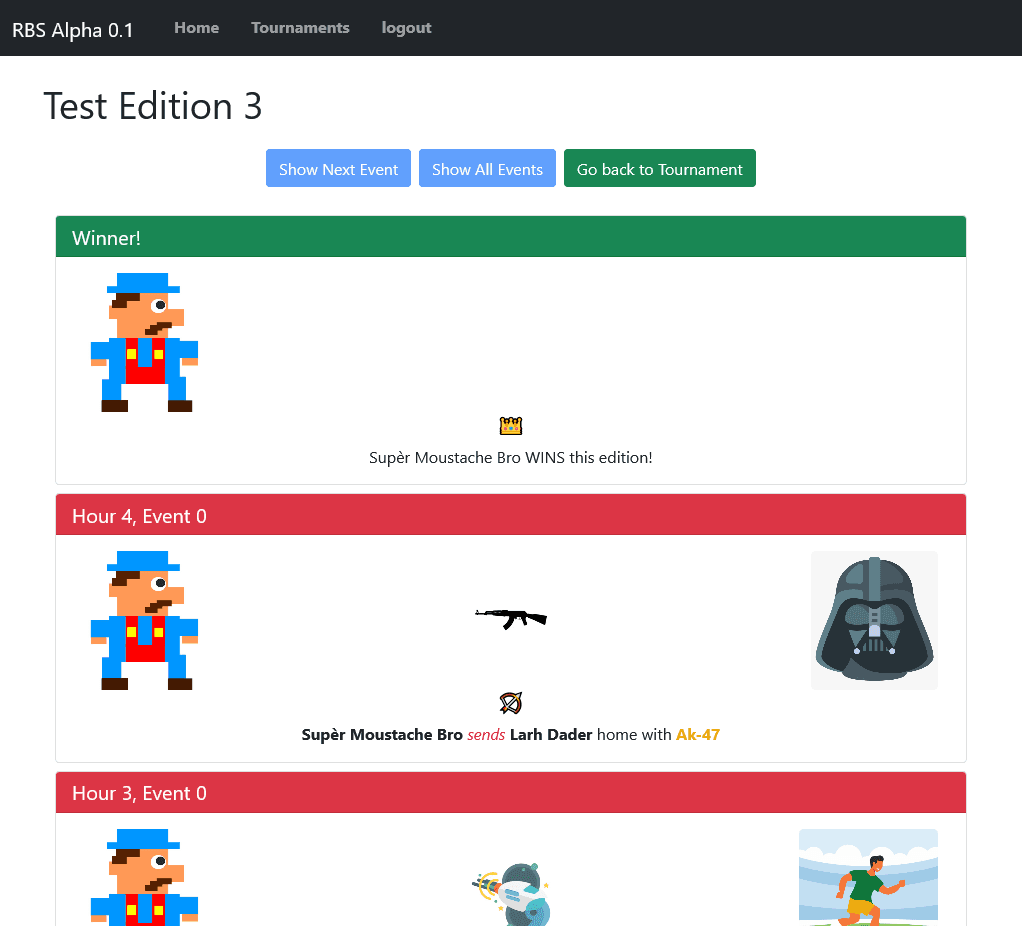The image size is (1022, 926).
Task: Click the AK-47 rifle icon
Action: [511, 618]
